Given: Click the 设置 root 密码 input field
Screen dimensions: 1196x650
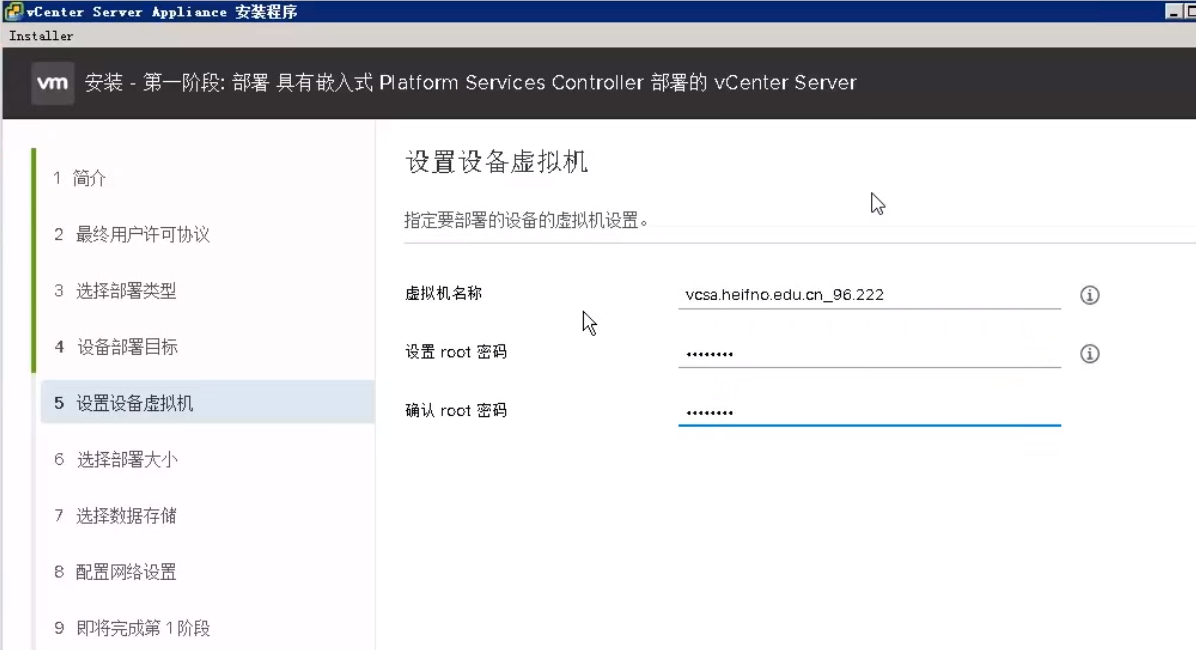Looking at the screenshot, I should click(x=869, y=353).
